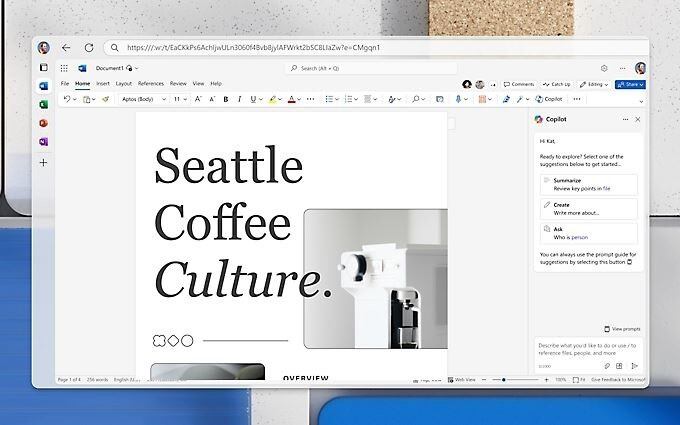Open PowerPoint from the left app sidebar
The height and width of the screenshot is (425, 680).
43,123
